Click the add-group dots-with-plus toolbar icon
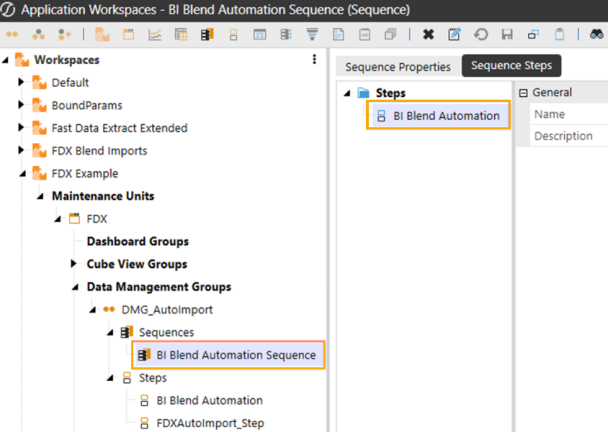This screenshot has width=608, height=432. (x=65, y=35)
